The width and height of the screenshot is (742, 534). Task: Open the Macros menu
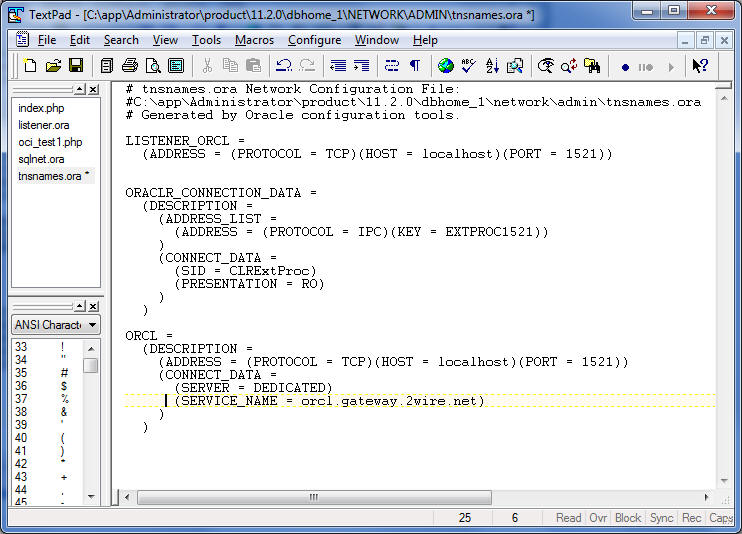[x=254, y=40]
